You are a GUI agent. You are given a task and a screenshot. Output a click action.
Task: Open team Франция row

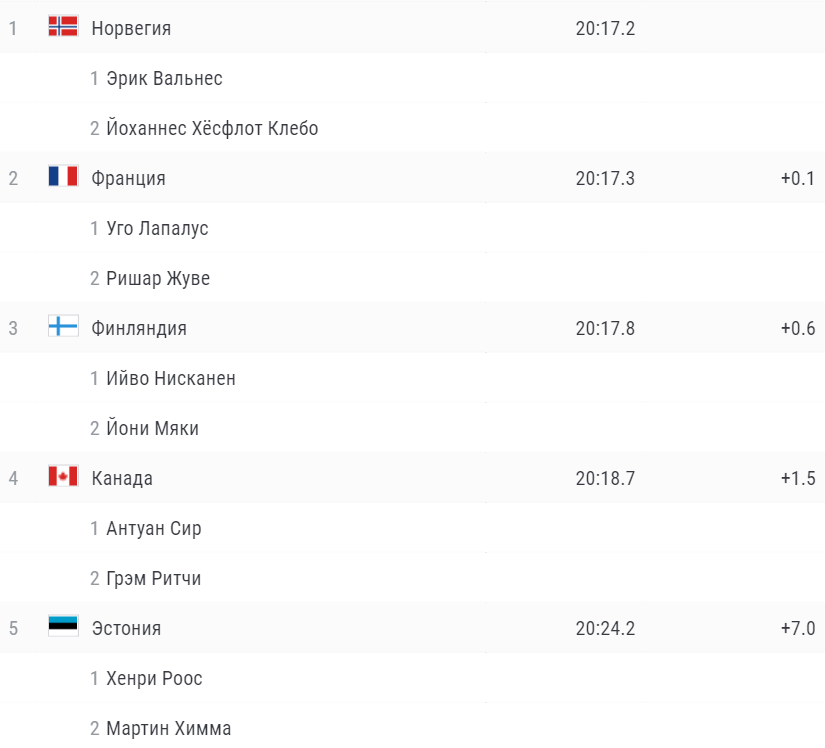(412, 178)
